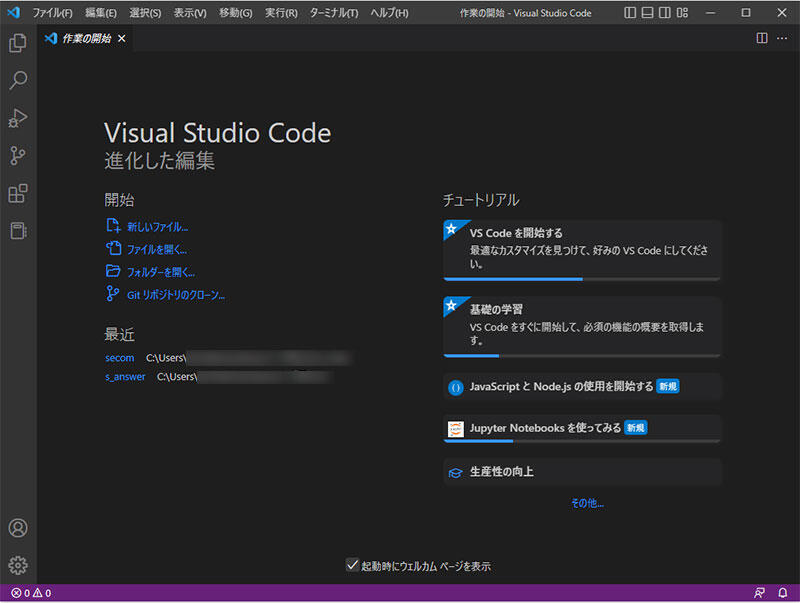Click the フォルダーを開く... link

click(161, 272)
